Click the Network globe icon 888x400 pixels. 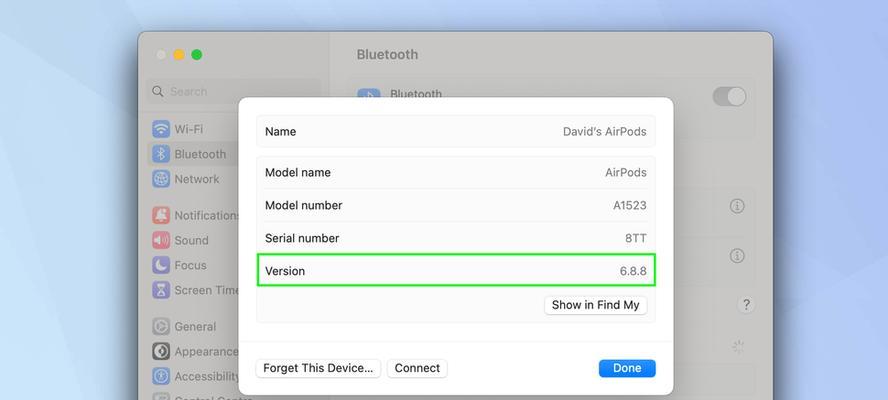161,179
